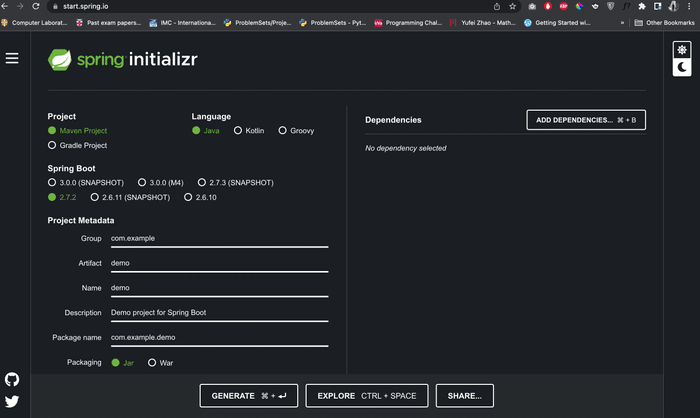Open the Twitter link icon
The height and width of the screenshot is (418, 700).
click(x=12, y=401)
